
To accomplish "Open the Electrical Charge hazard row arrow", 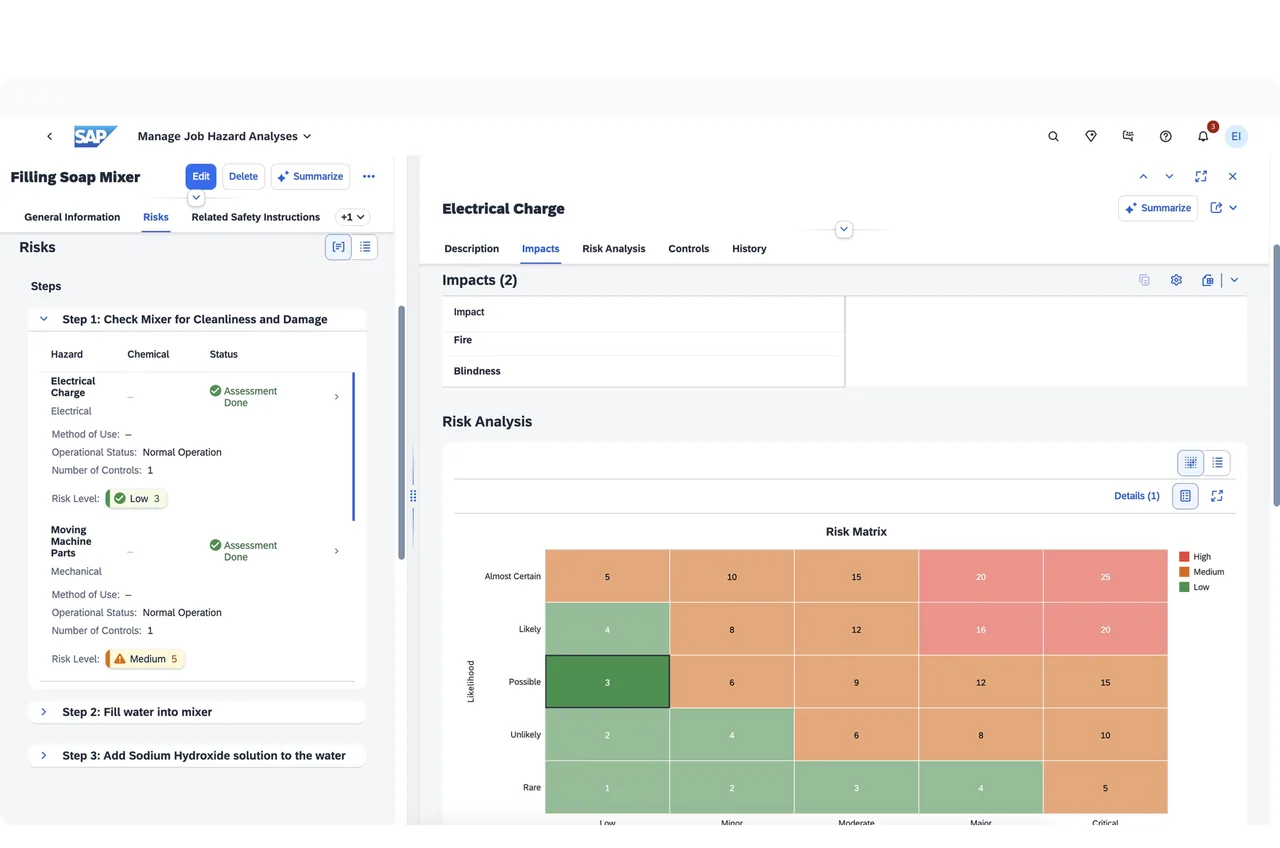I will tap(336, 397).
